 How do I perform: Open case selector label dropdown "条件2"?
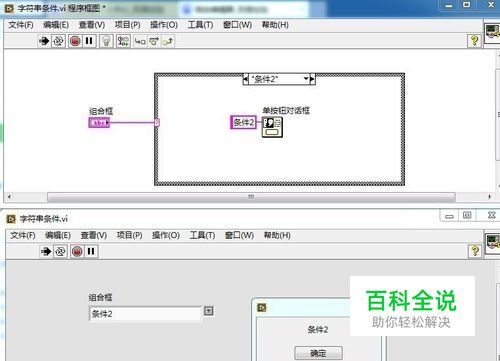[x=279, y=79]
